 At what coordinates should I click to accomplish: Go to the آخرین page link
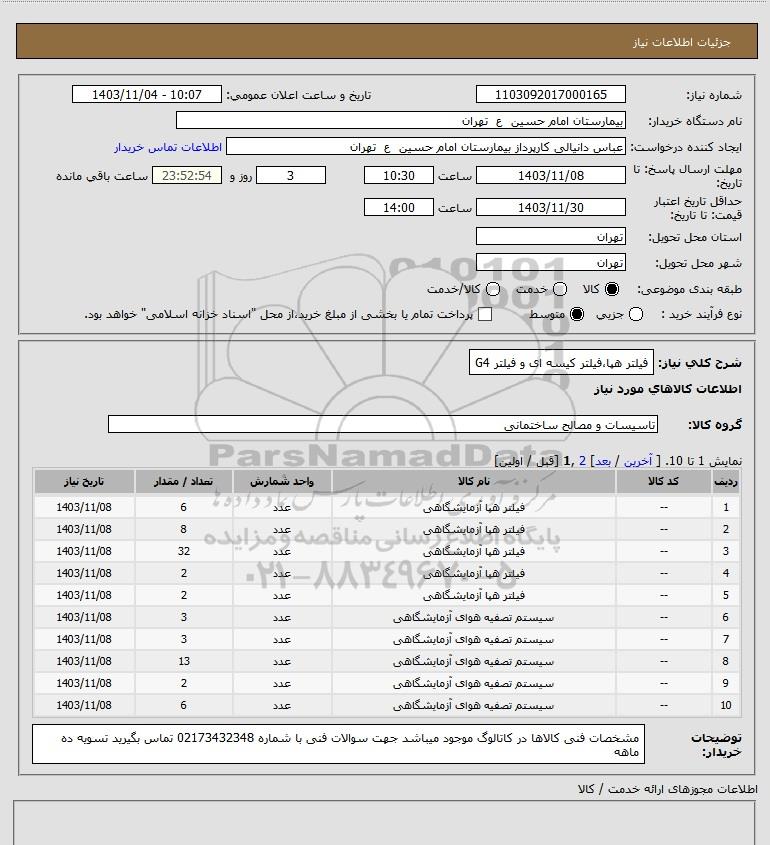coord(637,461)
